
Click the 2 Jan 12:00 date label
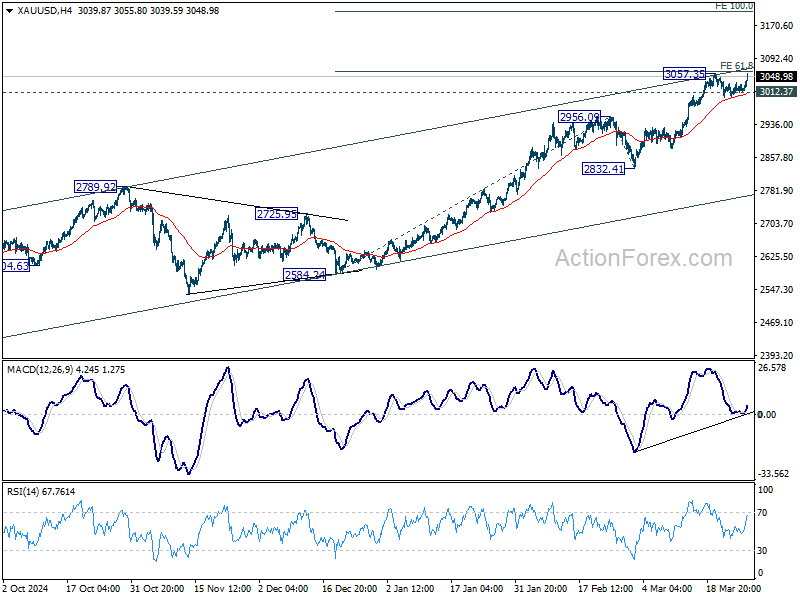pos(410,588)
